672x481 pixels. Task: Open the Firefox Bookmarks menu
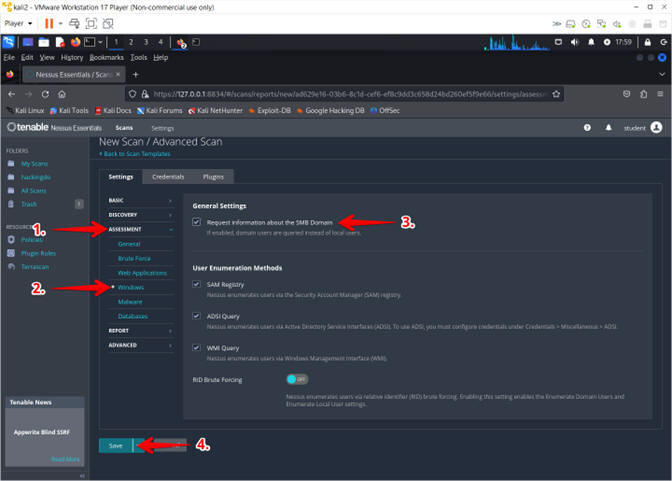pos(106,57)
